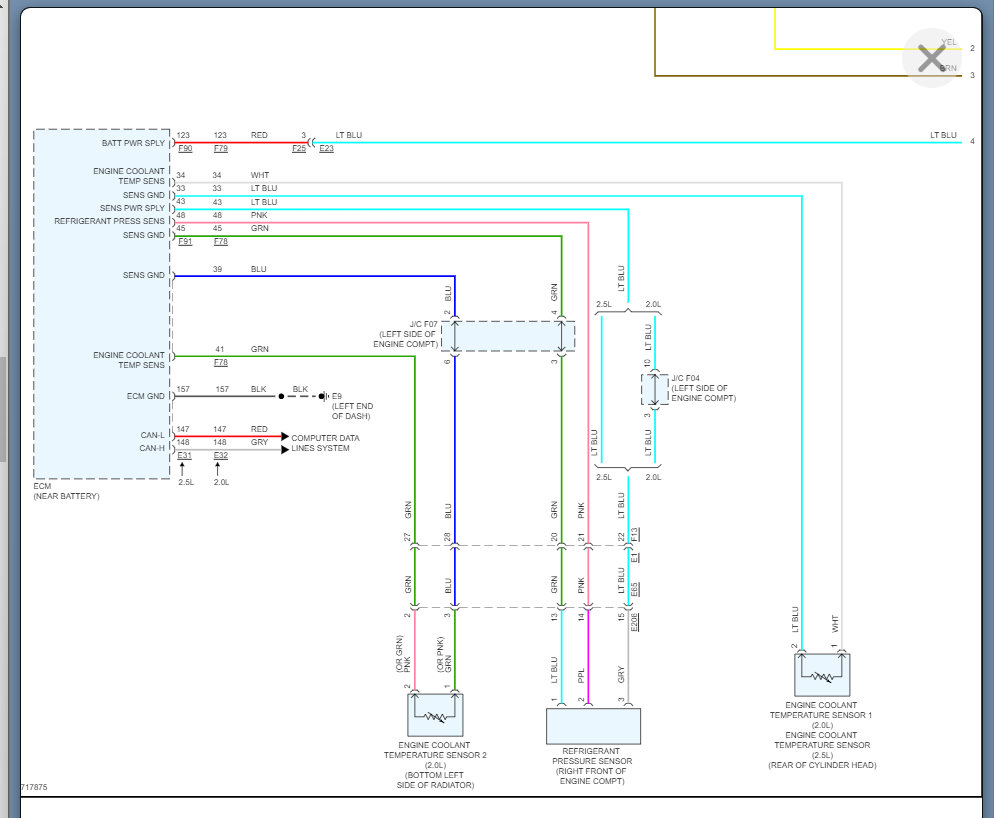Click the J/C F04 dashed junction box
The height and width of the screenshot is (818, 994).
[655, 389]
